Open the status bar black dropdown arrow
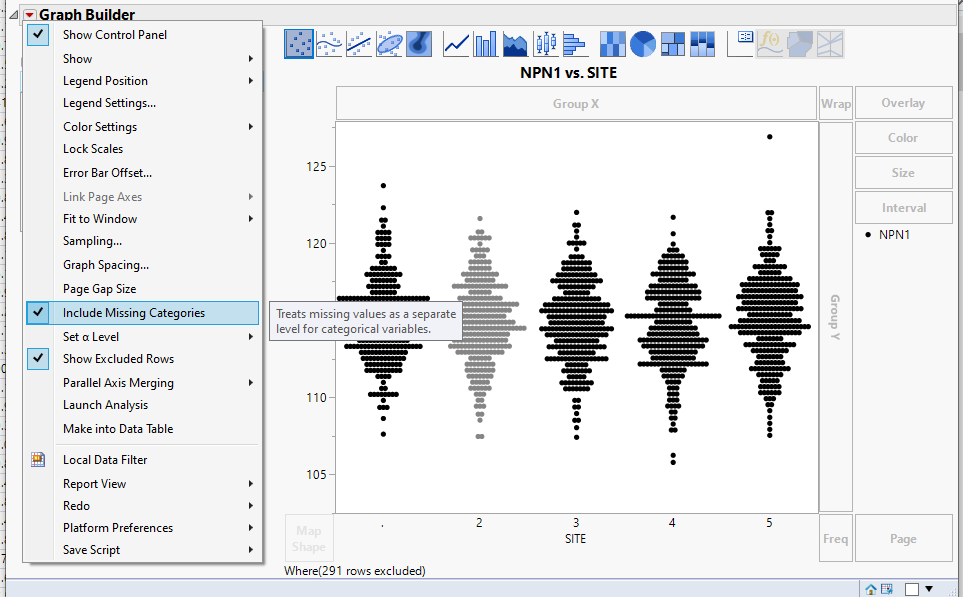The image size is (963, 597). pos(929,589)
